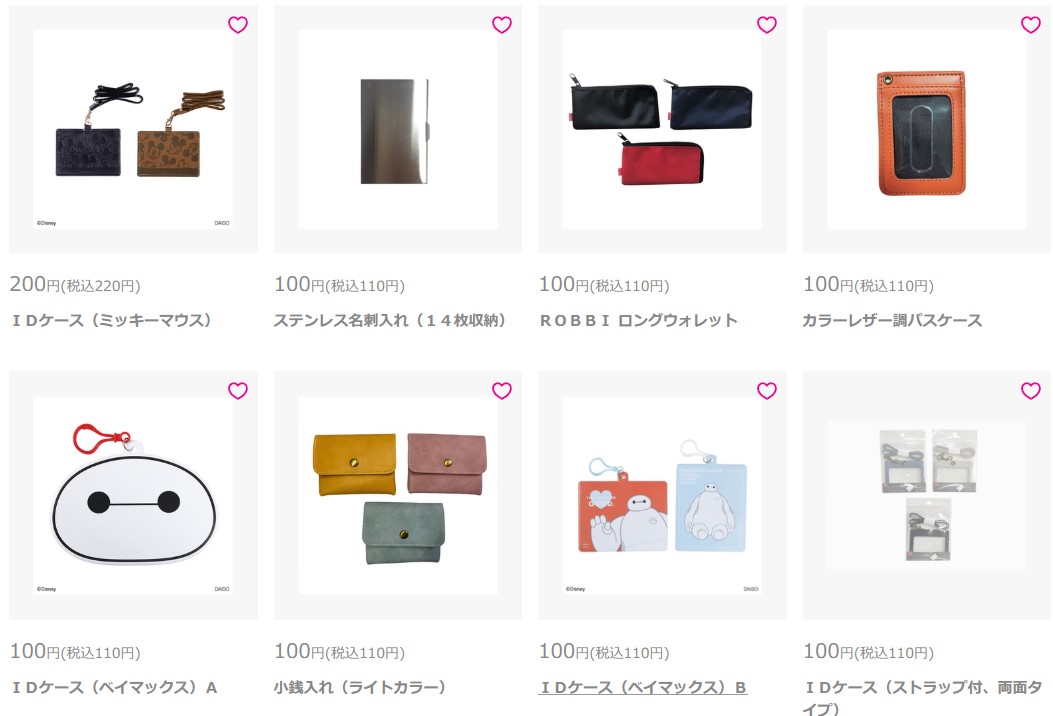Favorite the Mickey Mouse ID case
1053x716 pixels.
pos(238,25)
